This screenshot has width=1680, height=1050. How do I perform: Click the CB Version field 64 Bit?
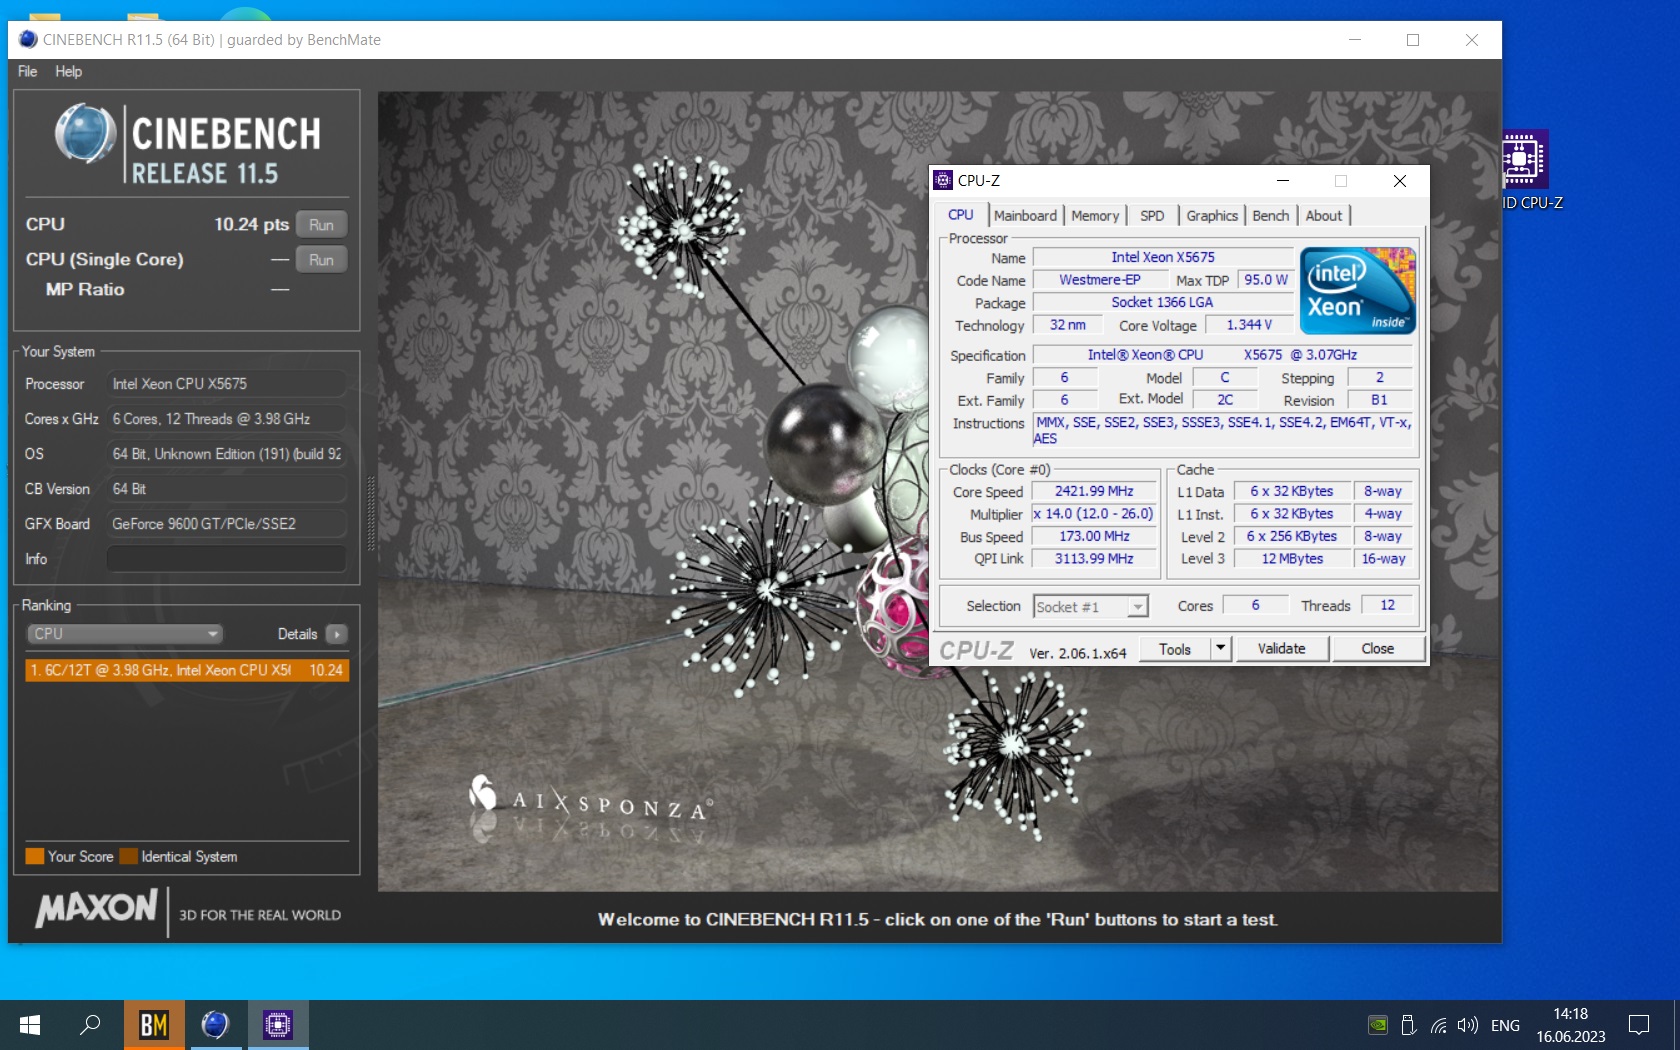pyautogui.click(x=227, y=489)
